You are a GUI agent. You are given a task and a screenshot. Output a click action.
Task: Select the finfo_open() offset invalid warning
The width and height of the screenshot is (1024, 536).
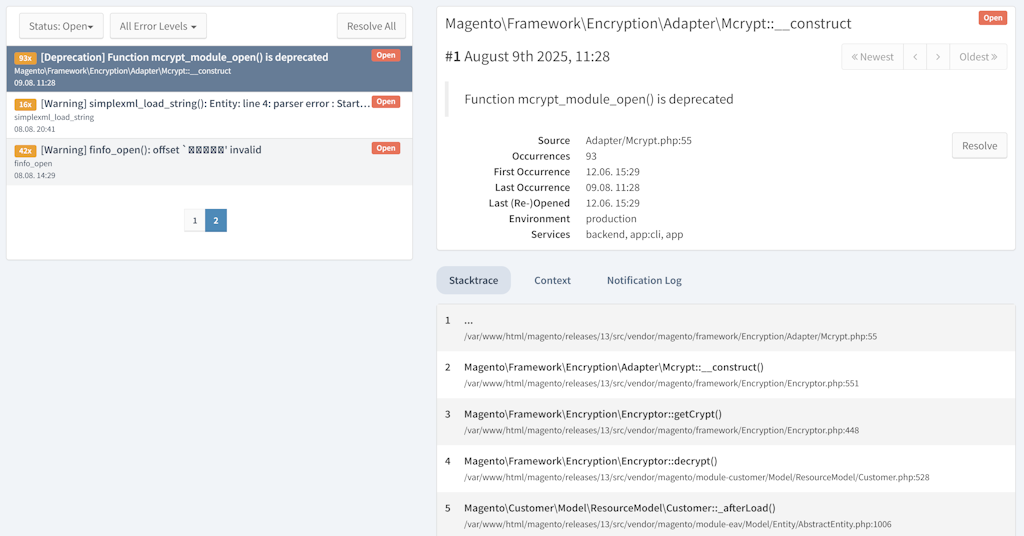pos(209,161)
